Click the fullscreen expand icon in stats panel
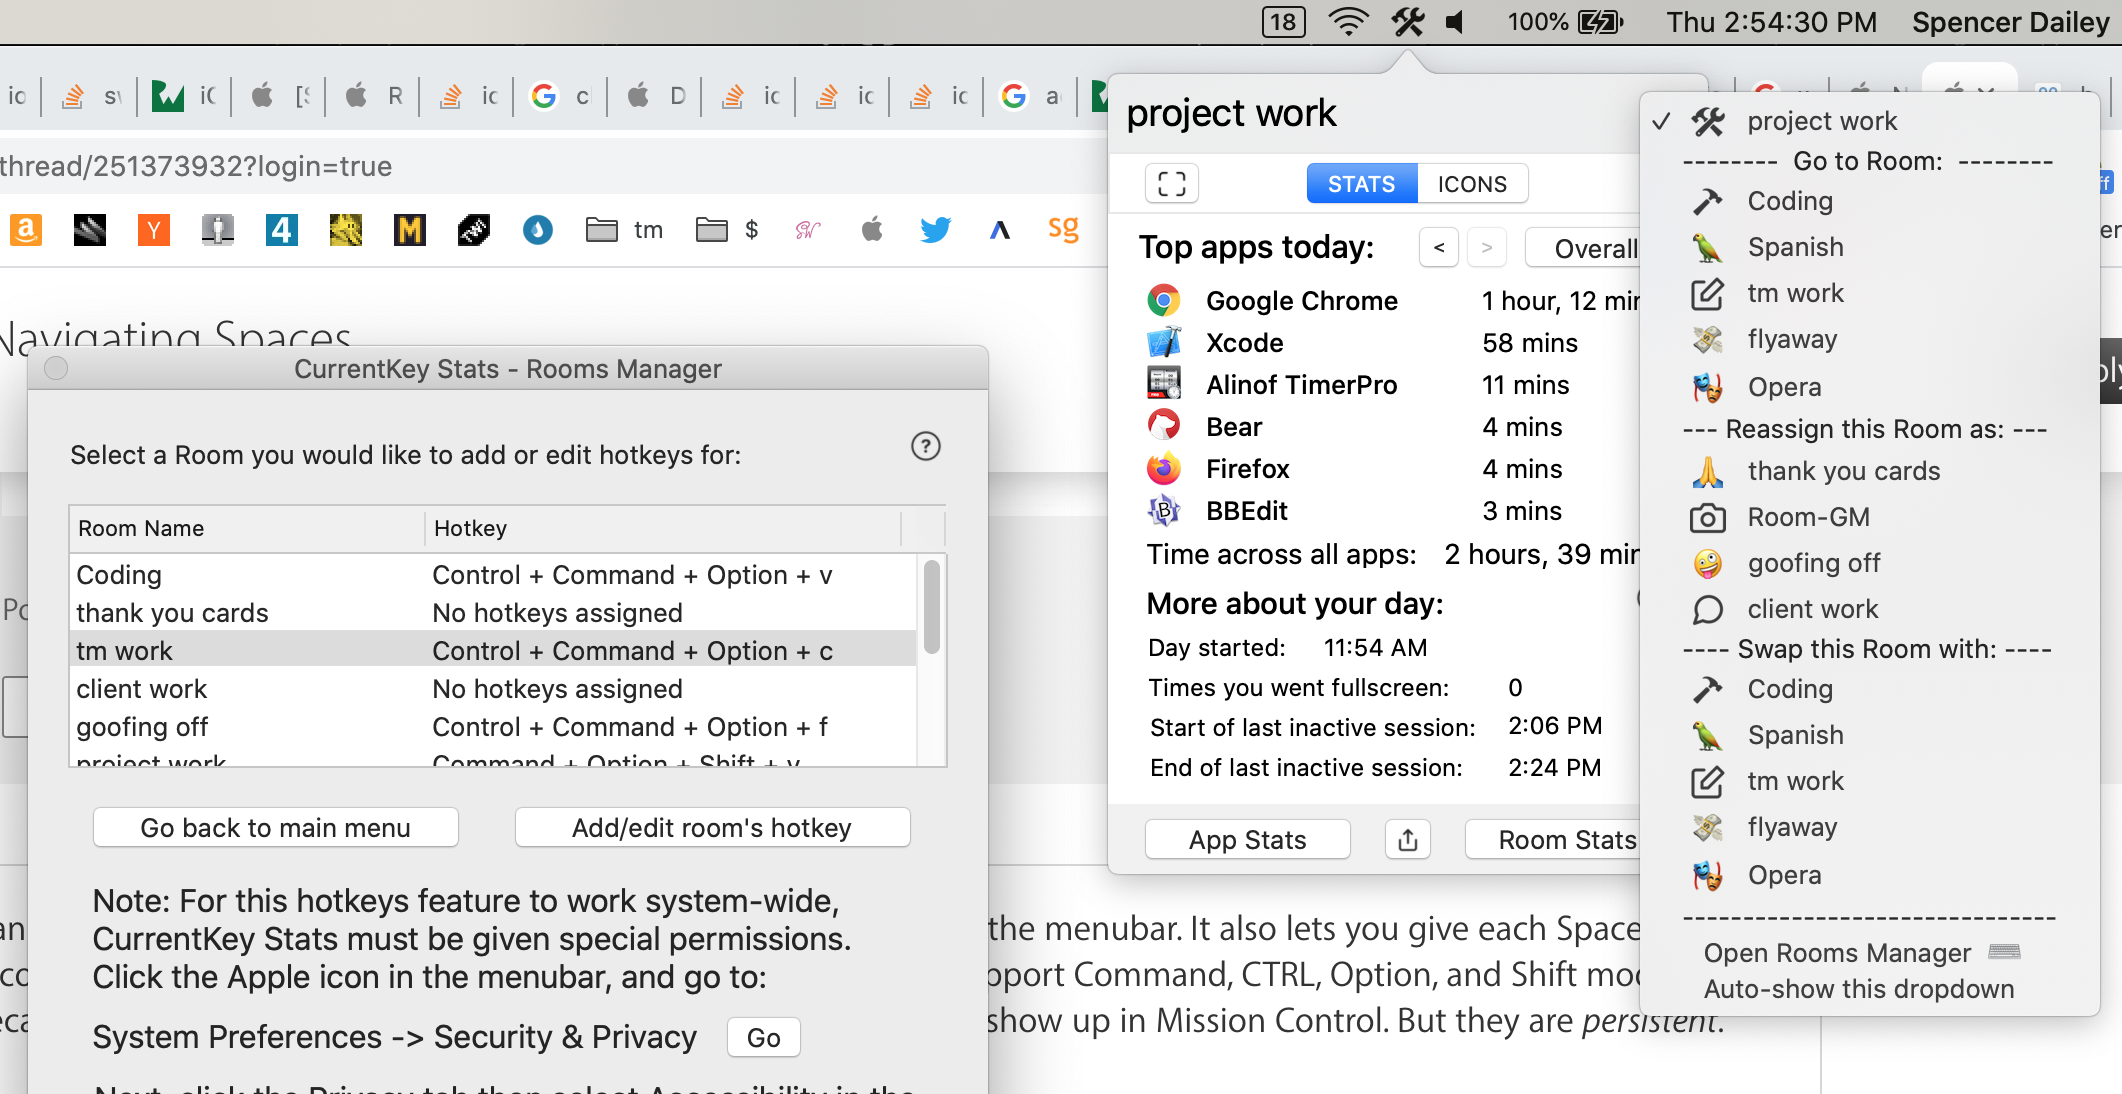The height and width of the screenshot is (1094, 2122). pos(1171,184)
